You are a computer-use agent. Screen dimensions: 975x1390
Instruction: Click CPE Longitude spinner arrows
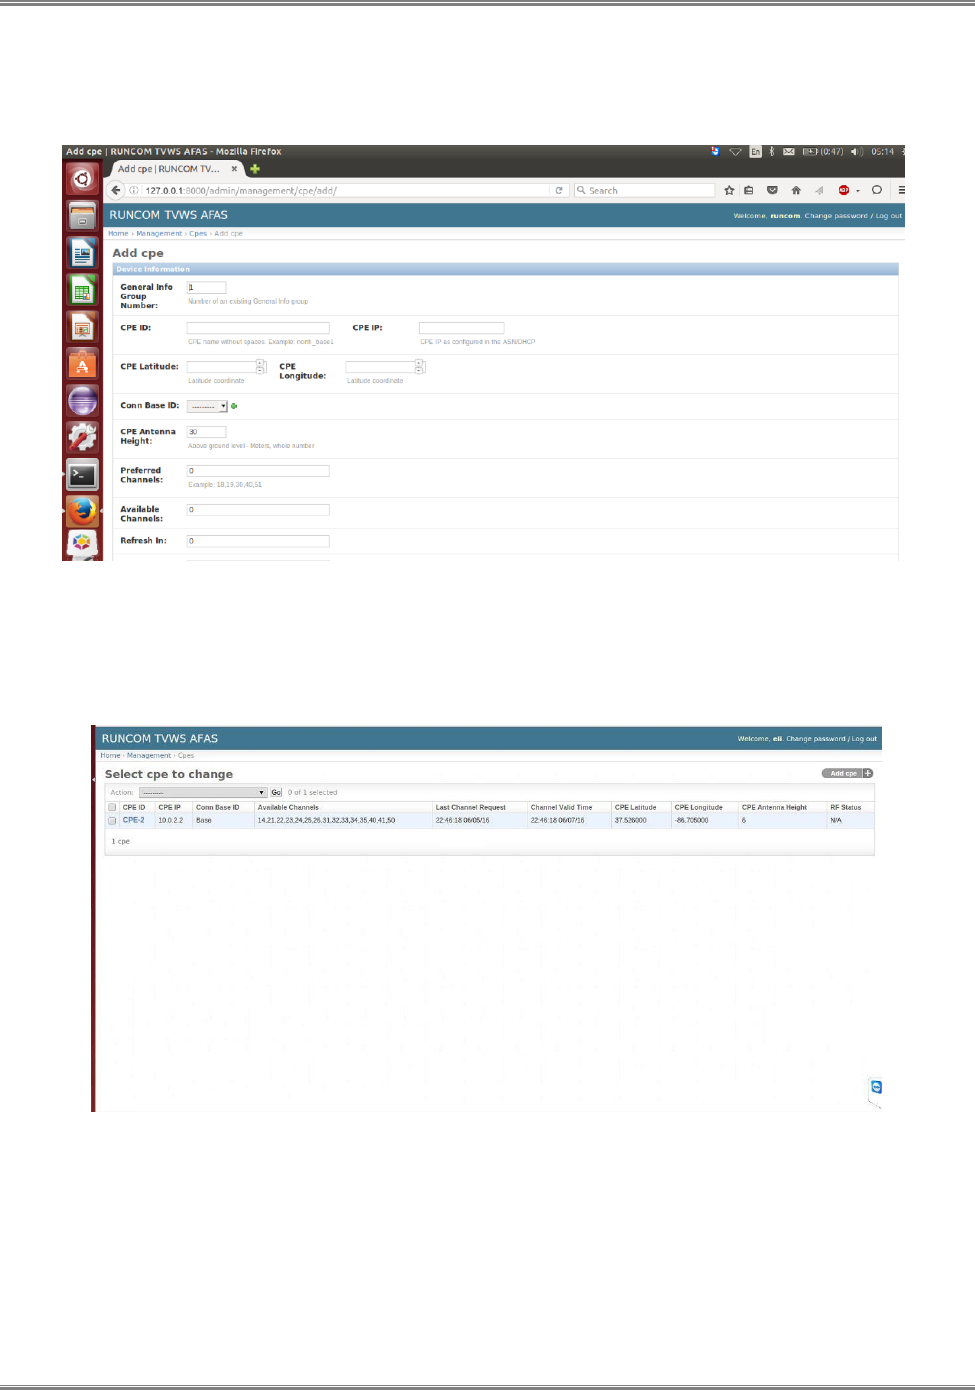pos(420,367)
